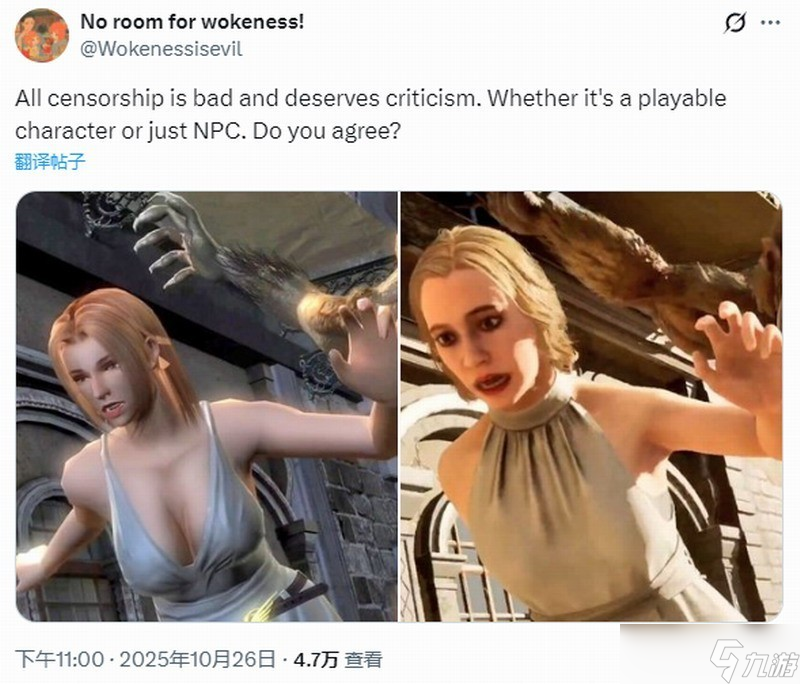
Task: Click the tweet text about censorship
Action: pyautogui.click(x=370, y=115)
